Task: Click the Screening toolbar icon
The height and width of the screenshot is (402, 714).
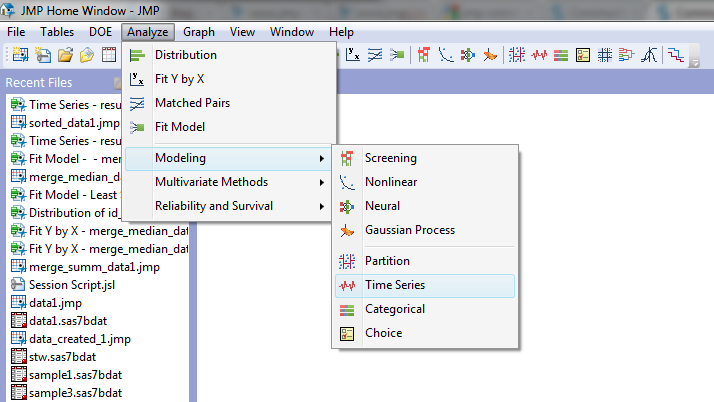Action: click(424, 55)
